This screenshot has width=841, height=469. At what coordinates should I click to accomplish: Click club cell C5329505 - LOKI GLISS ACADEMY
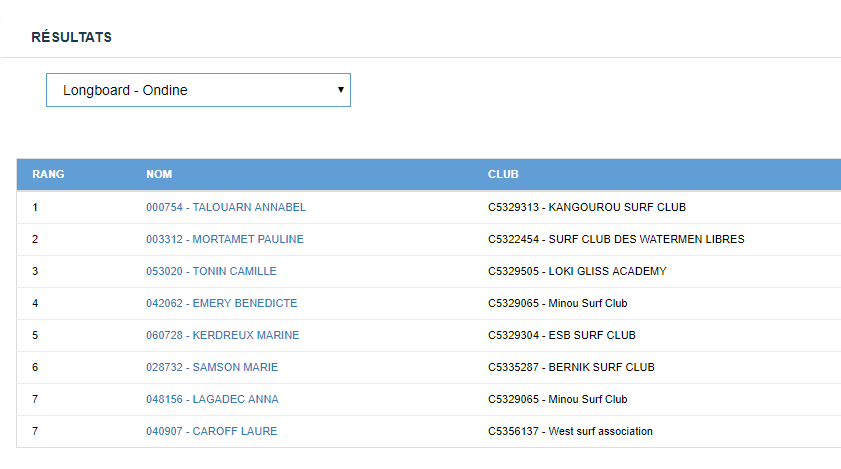[577, 272]
